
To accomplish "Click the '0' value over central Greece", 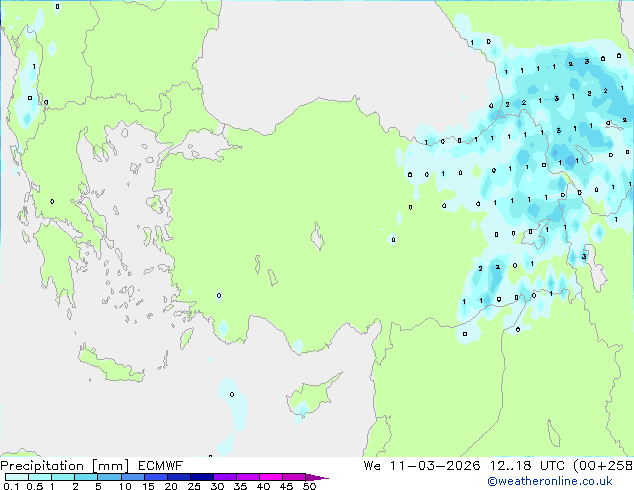I will tap(52, 201).
